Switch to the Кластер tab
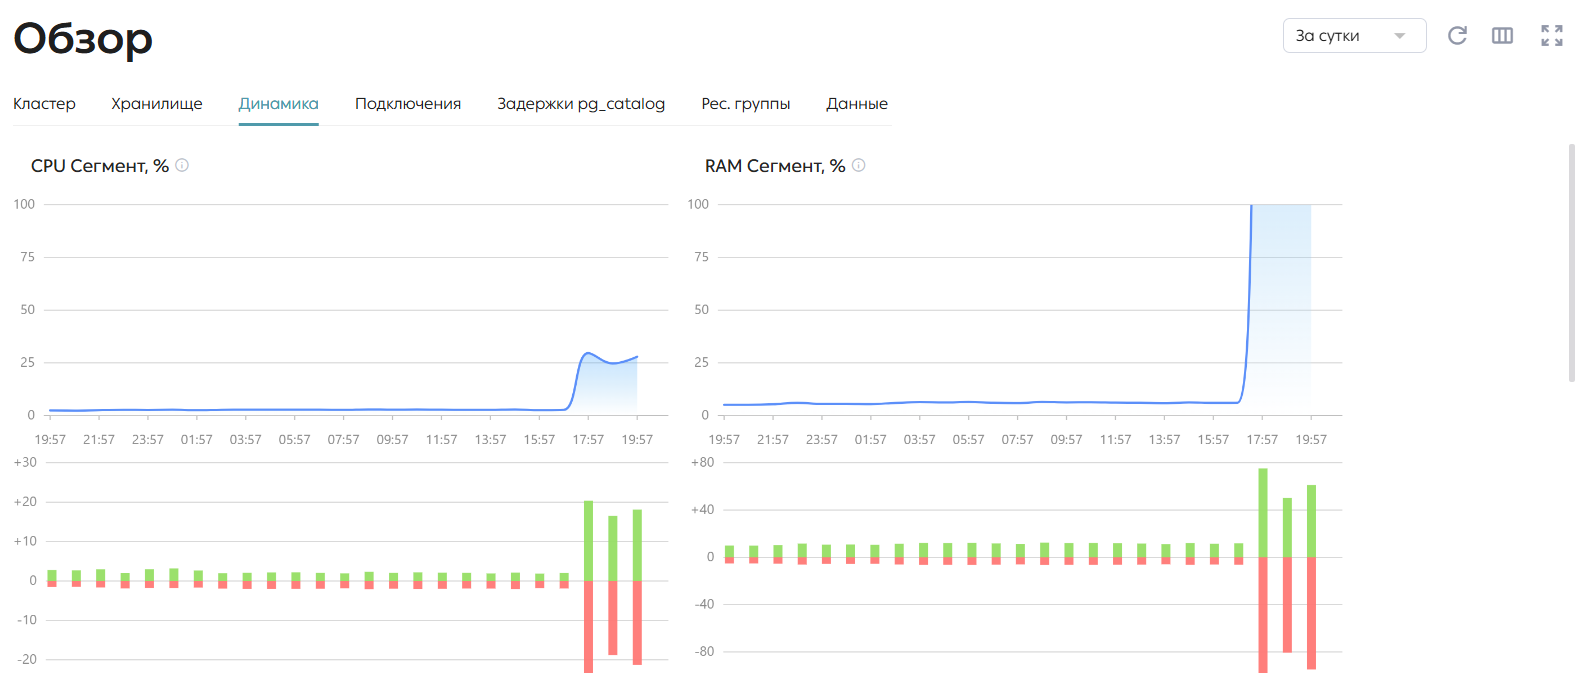The width and height of the screenshot is (1590, 680). point(44,104)
